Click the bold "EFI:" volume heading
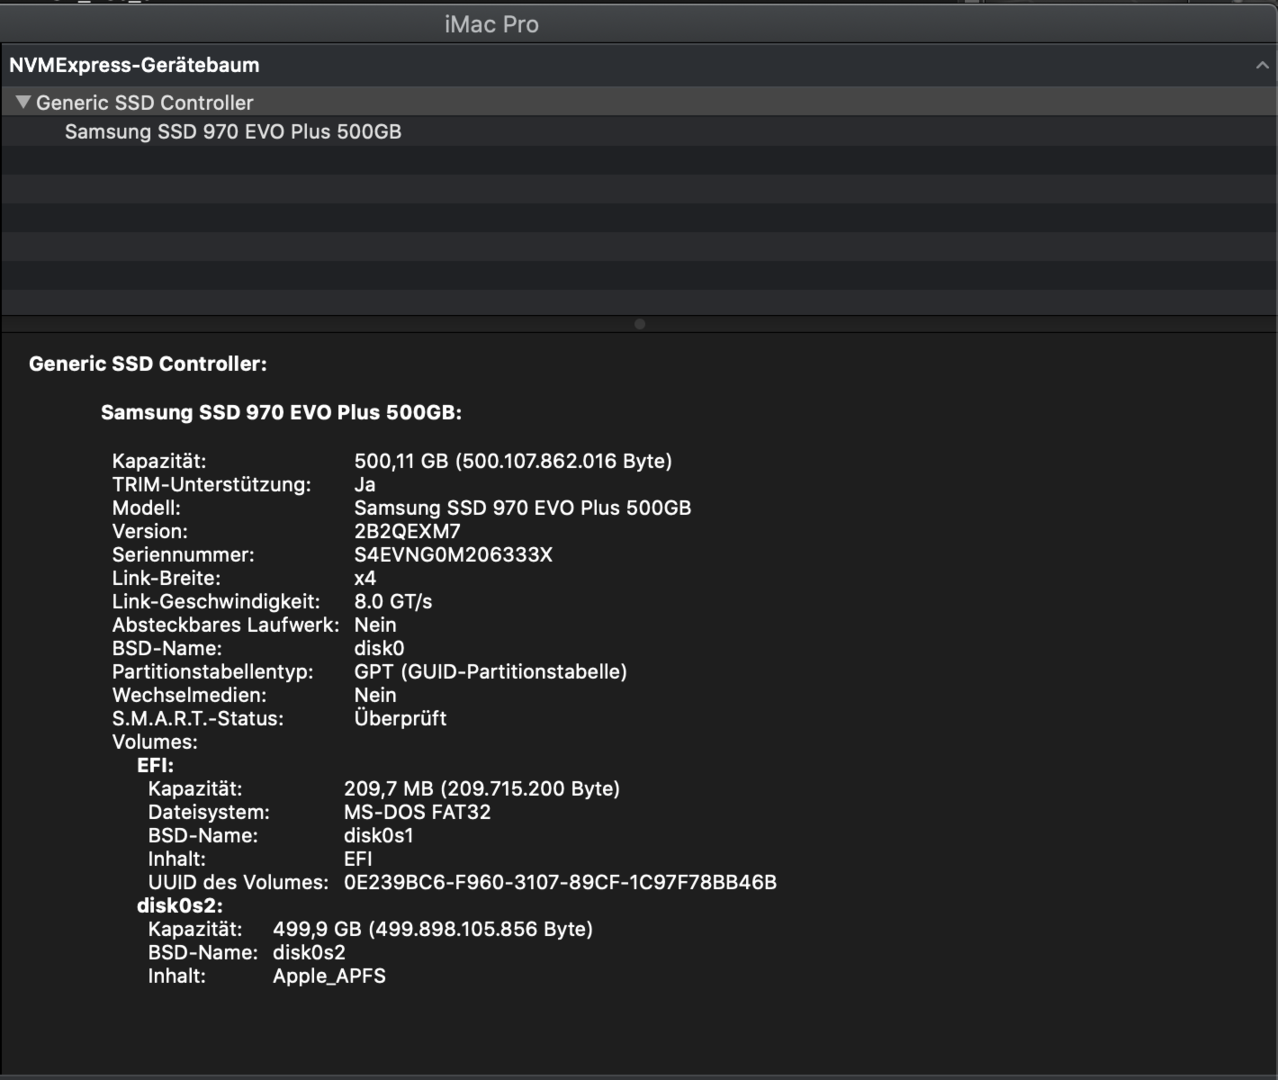This screenshot has height=1080, width=1278. point(155,766)
